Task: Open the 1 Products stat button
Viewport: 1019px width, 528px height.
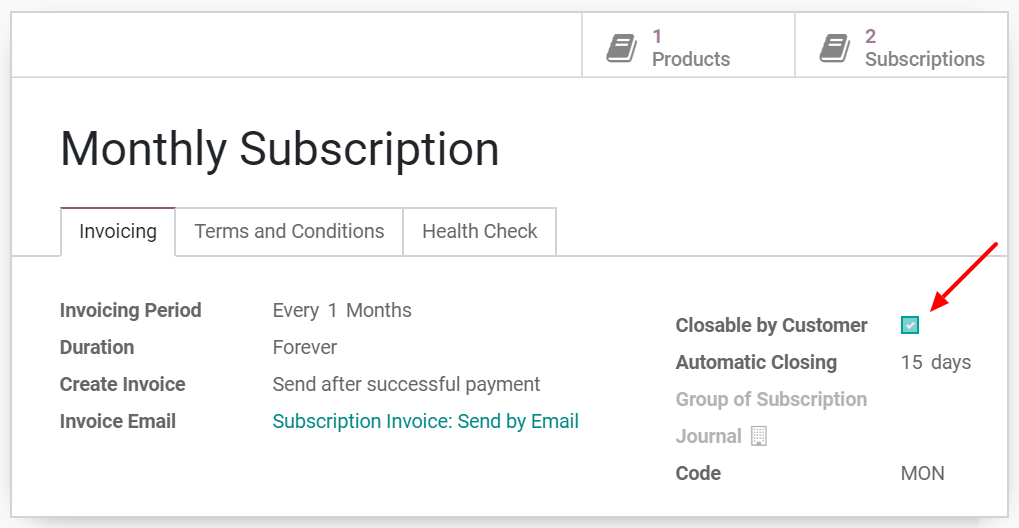Action: click(688, 46)
